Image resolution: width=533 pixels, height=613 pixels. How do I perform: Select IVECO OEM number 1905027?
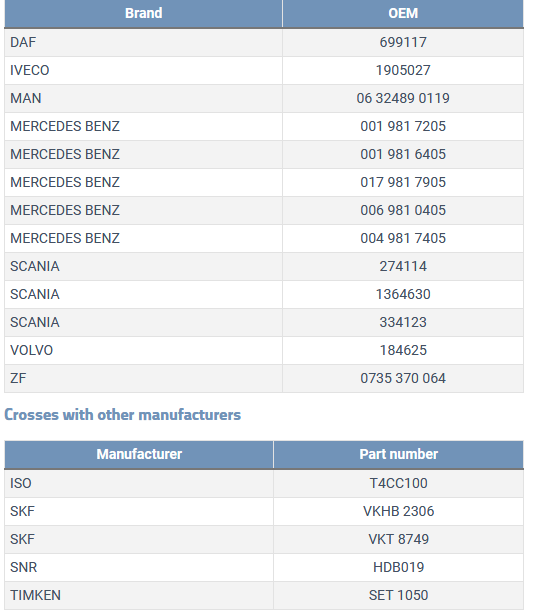403,70
